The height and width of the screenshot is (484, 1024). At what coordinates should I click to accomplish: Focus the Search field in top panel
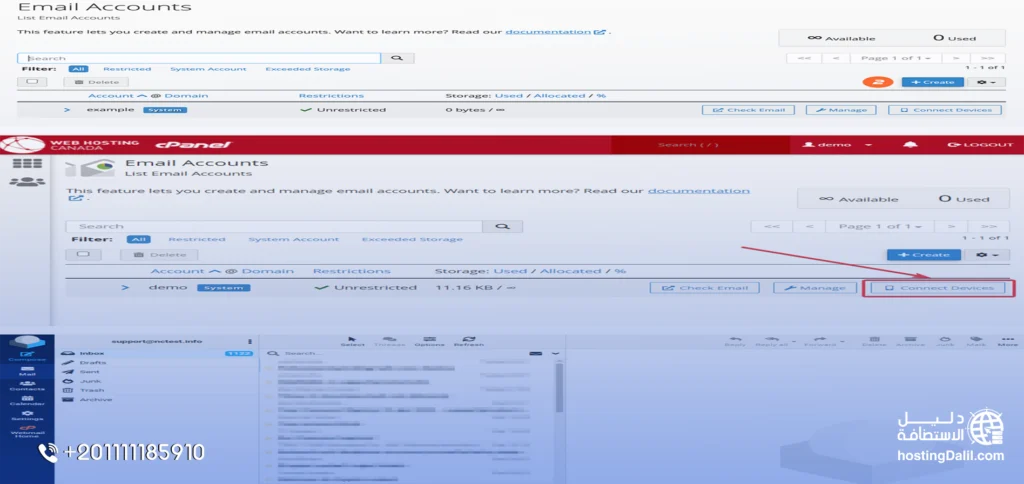tap(199, 58)
